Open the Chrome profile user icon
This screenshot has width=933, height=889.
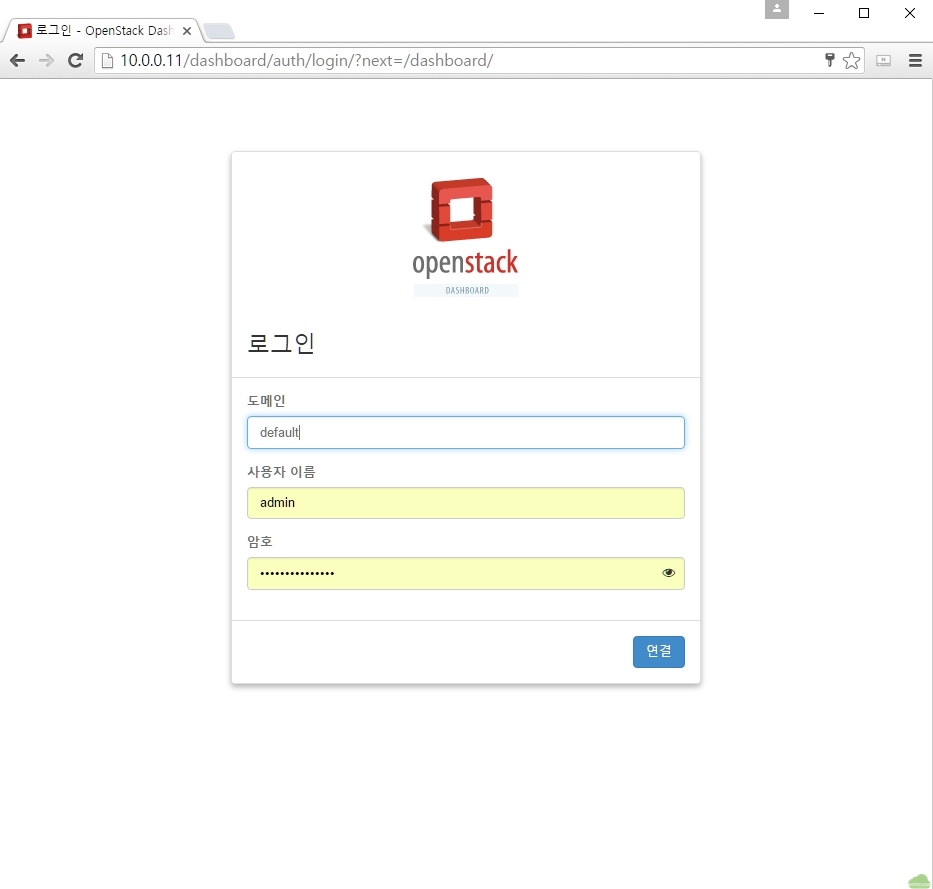coord(777,9)
